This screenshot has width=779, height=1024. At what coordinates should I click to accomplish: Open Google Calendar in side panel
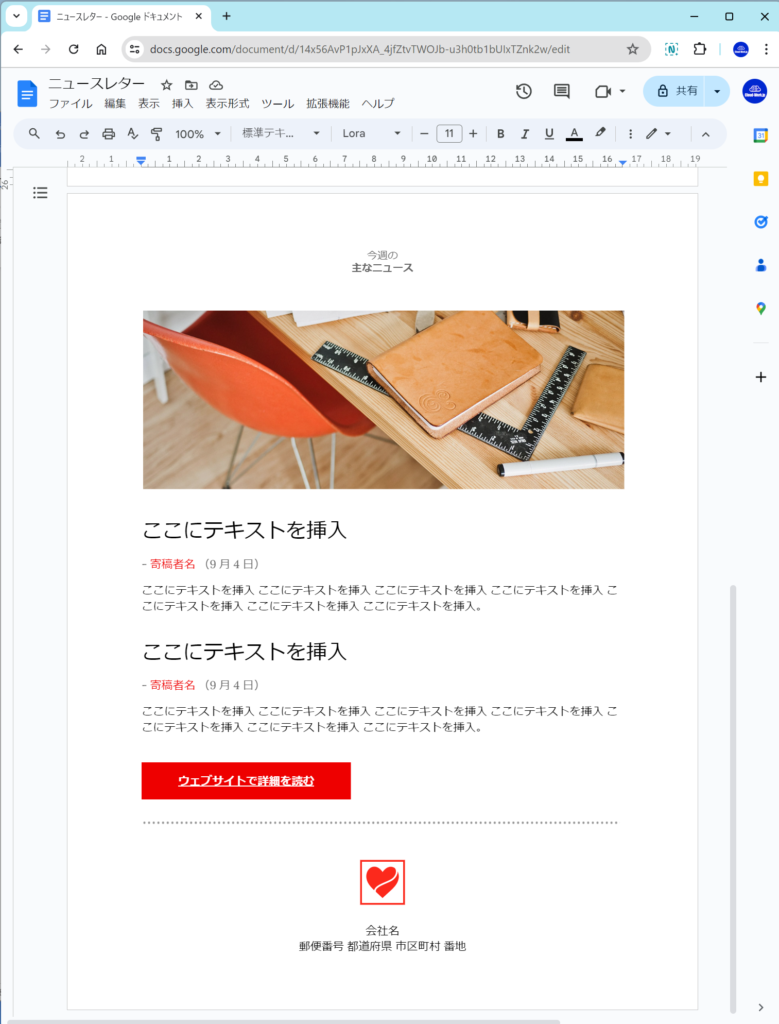[761, 135]
